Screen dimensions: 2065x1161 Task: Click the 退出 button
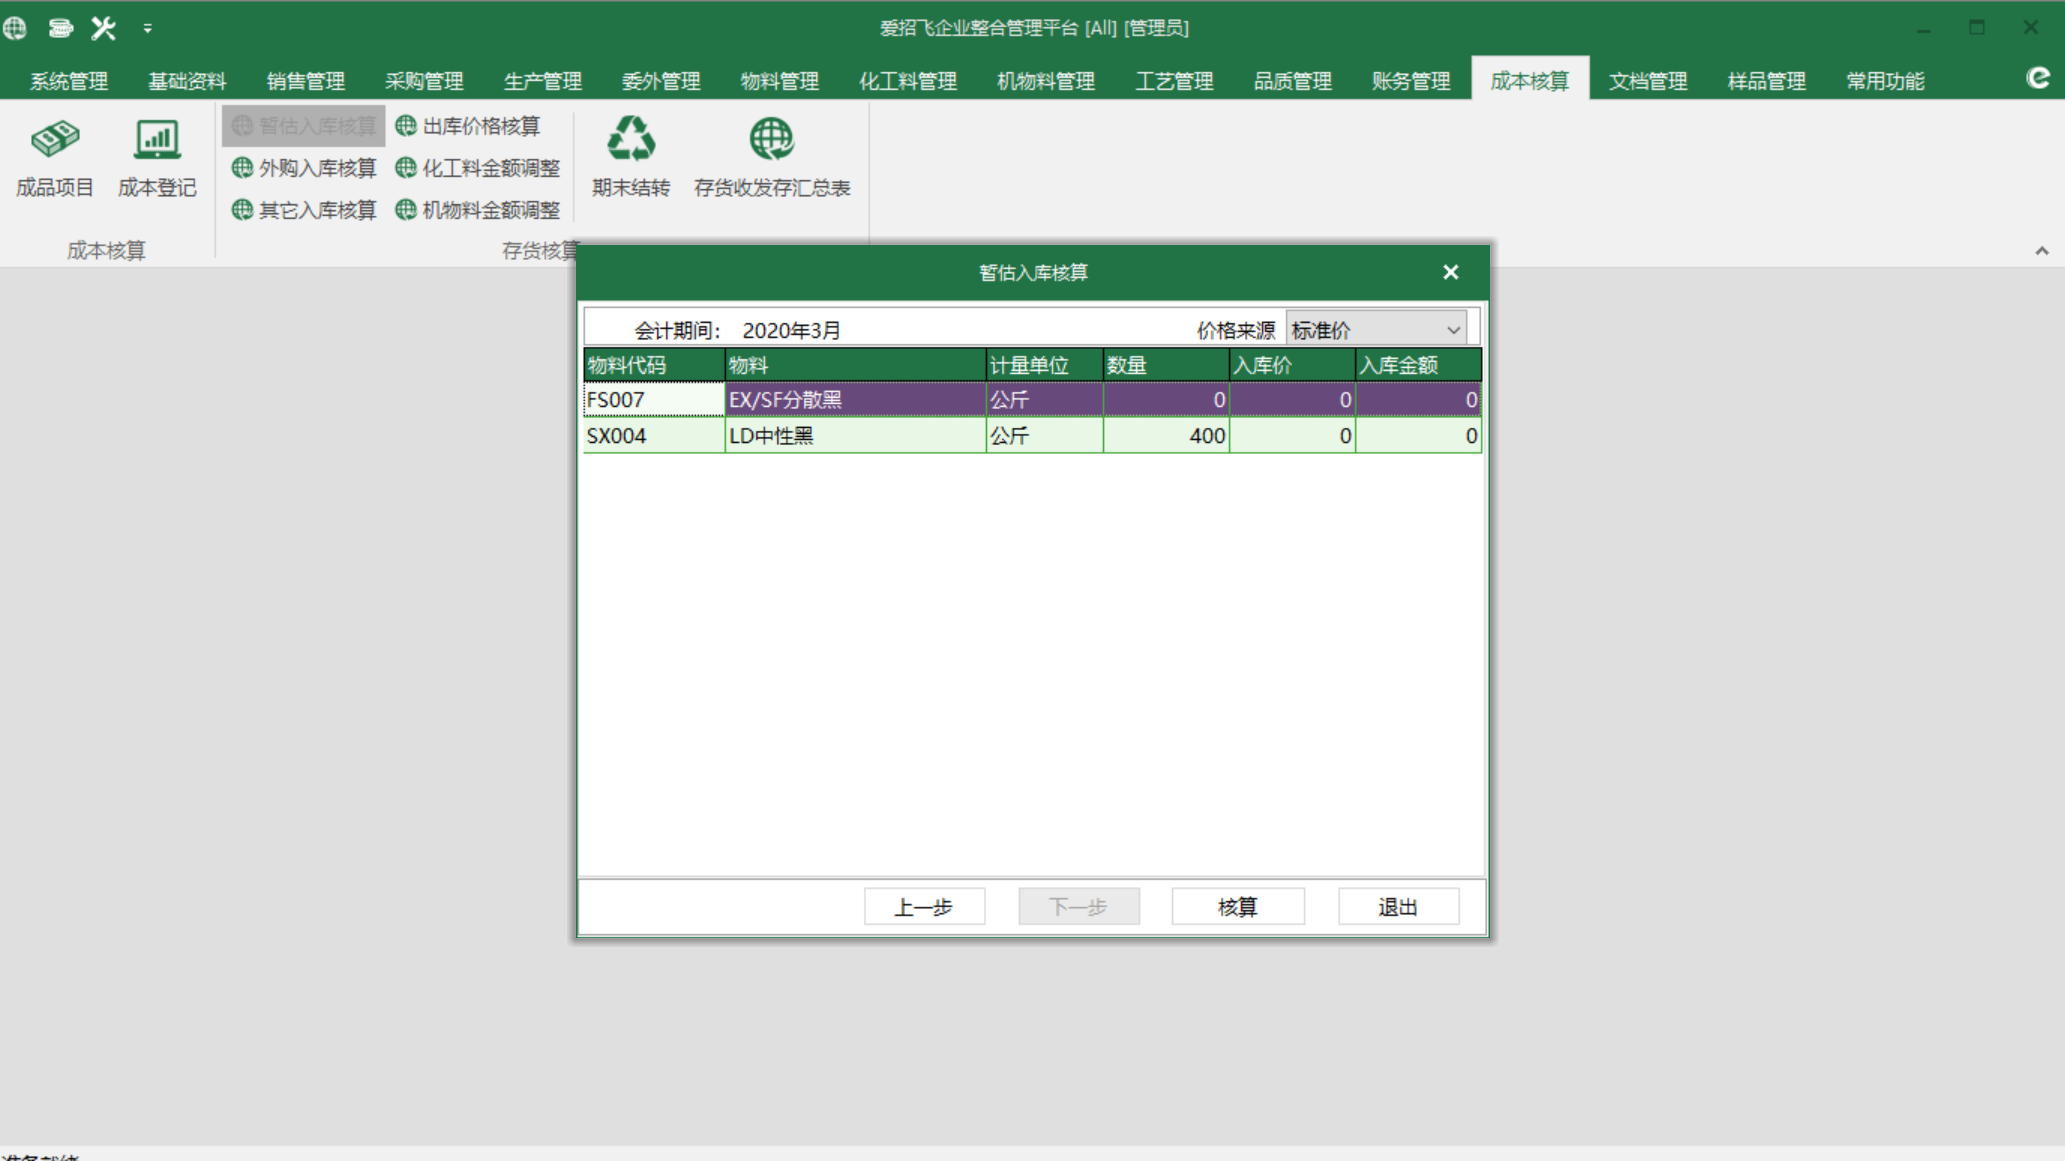pyautogui.click(x=1398, y=906)
